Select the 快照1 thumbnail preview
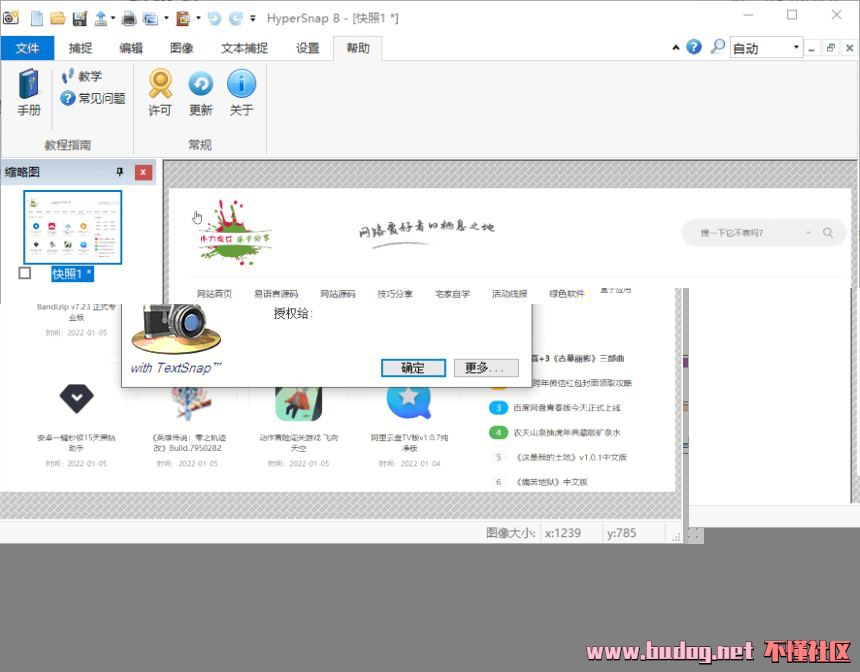The image size is (860, 672). pos(72,228)
